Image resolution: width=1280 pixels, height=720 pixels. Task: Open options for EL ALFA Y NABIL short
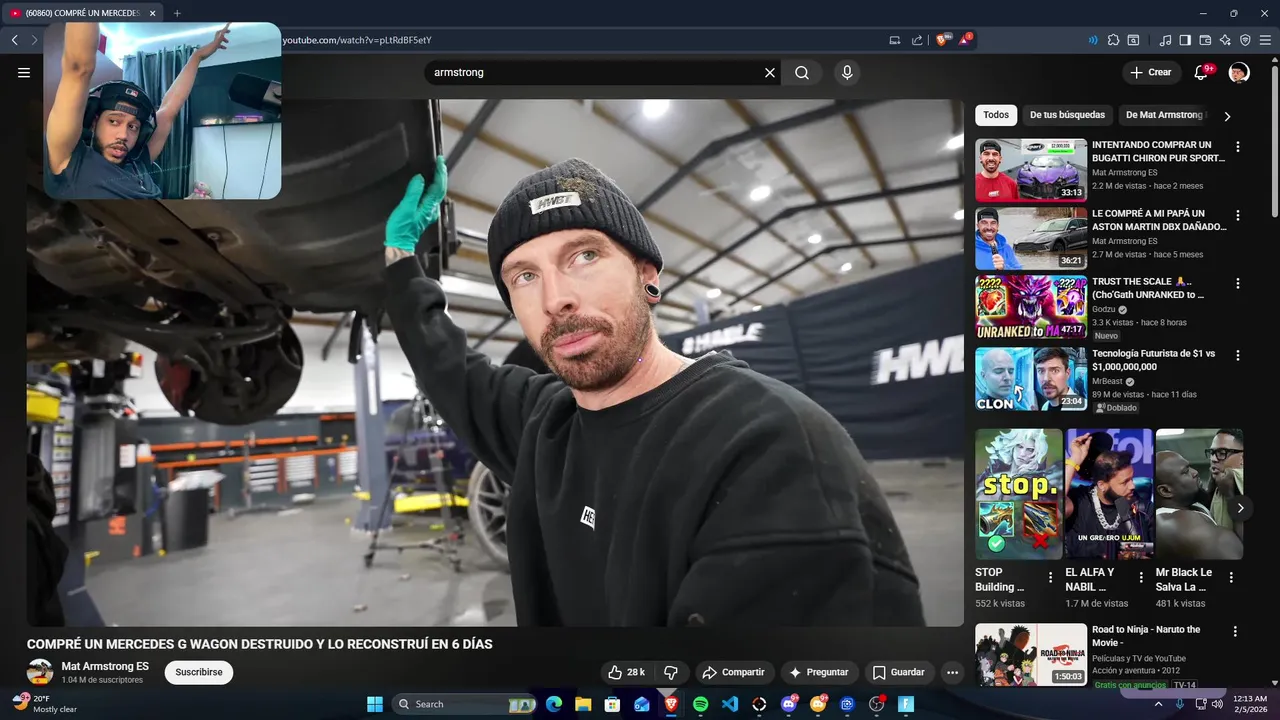point(1141,577)
